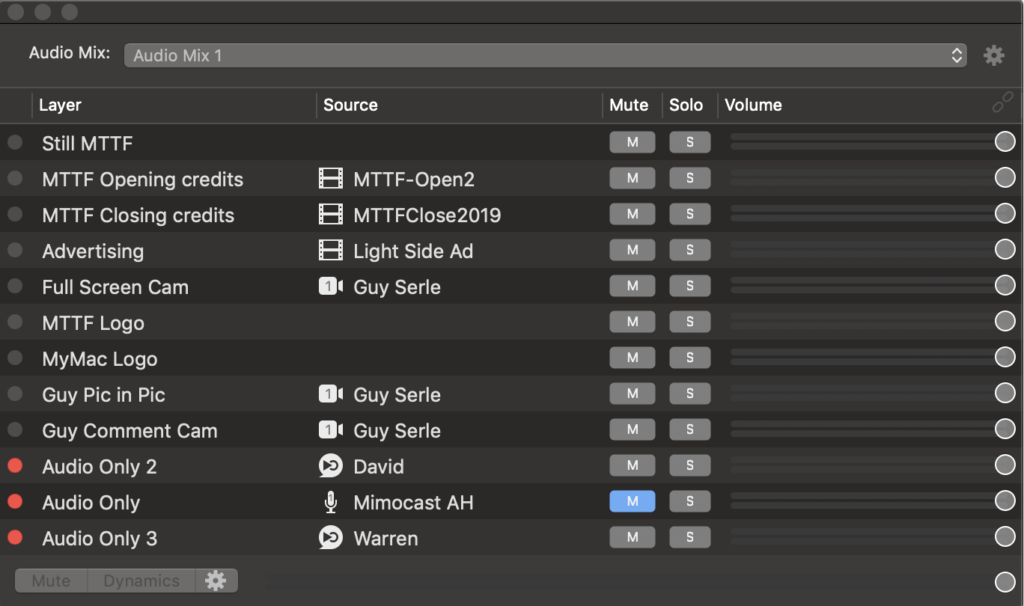Image resolution: width=1024 pixels, height=606 pixels.
Task: Click the camera icon in Full Screen Cam row
Action: (330, 286)
